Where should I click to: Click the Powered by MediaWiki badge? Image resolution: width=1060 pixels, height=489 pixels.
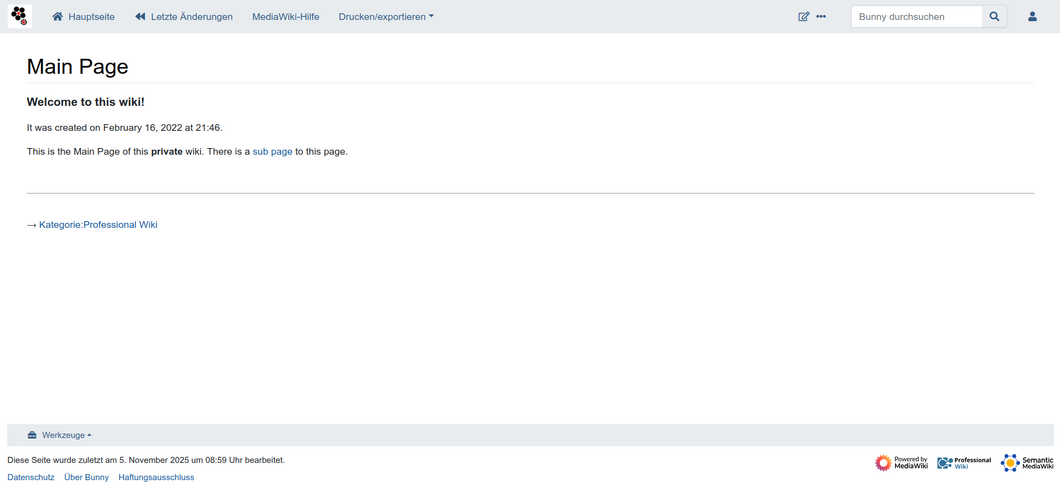point(901,462)
